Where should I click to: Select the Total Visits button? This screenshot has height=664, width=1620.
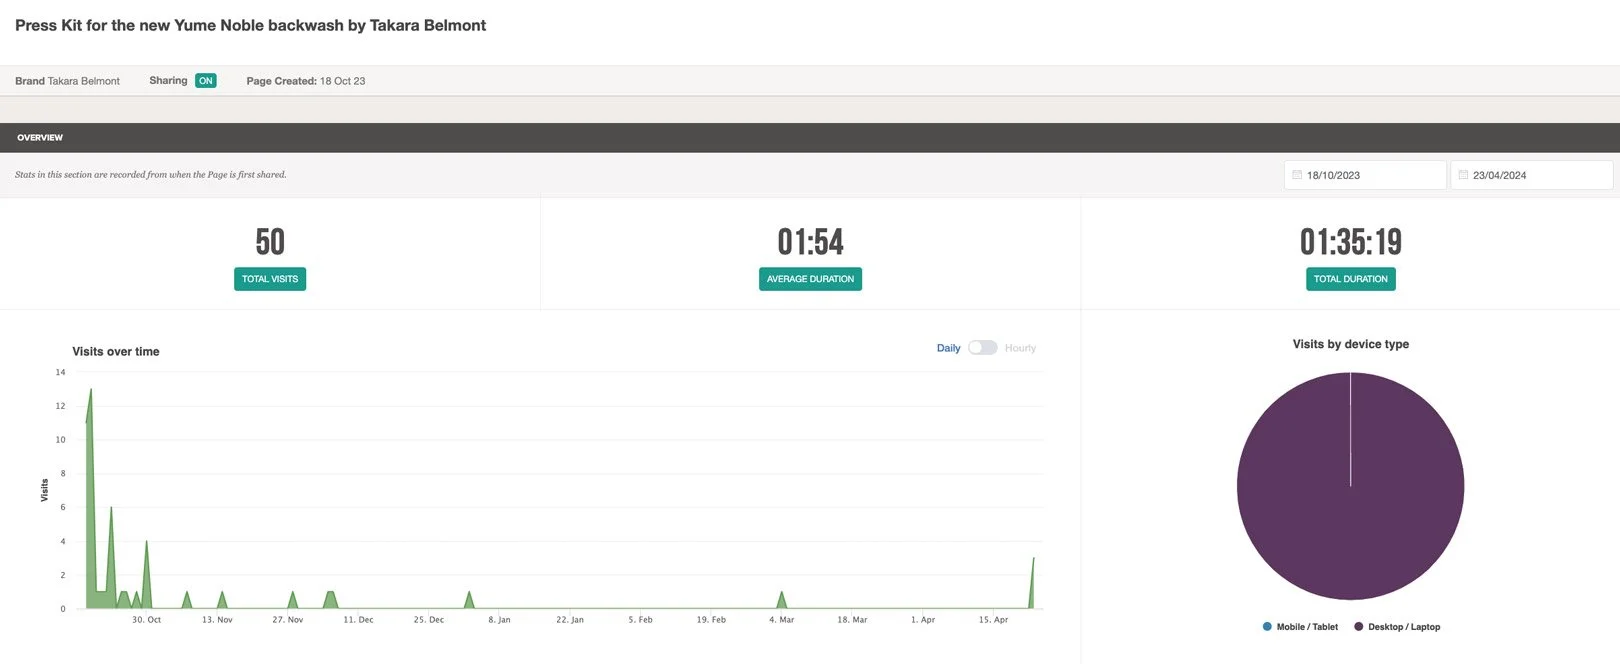(x=270, y=279)
